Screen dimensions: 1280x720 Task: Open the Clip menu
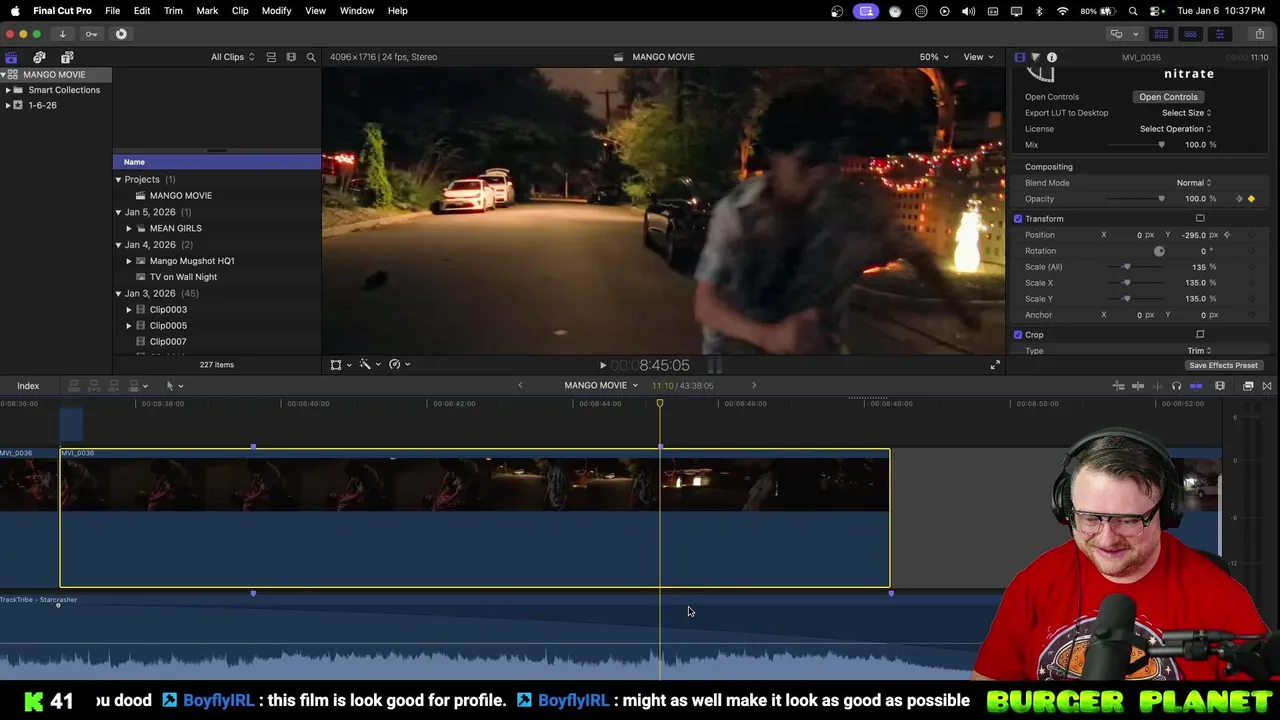click(240, 11)
